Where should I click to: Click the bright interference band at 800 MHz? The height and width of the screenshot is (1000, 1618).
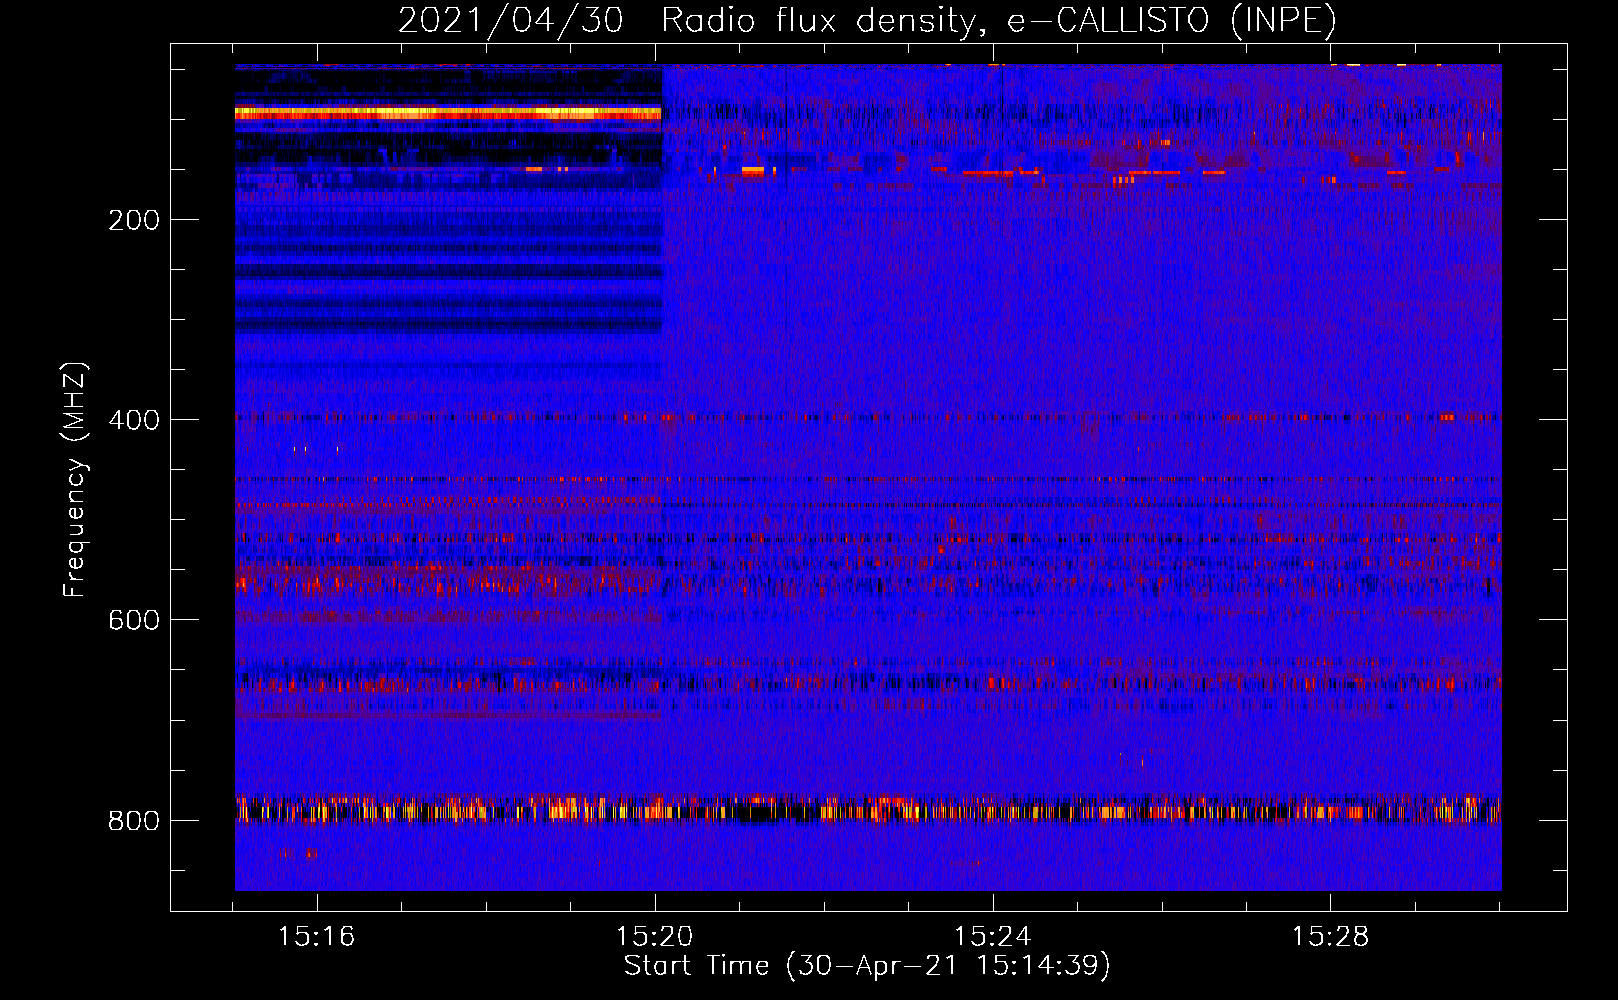[x=868, y=809]
